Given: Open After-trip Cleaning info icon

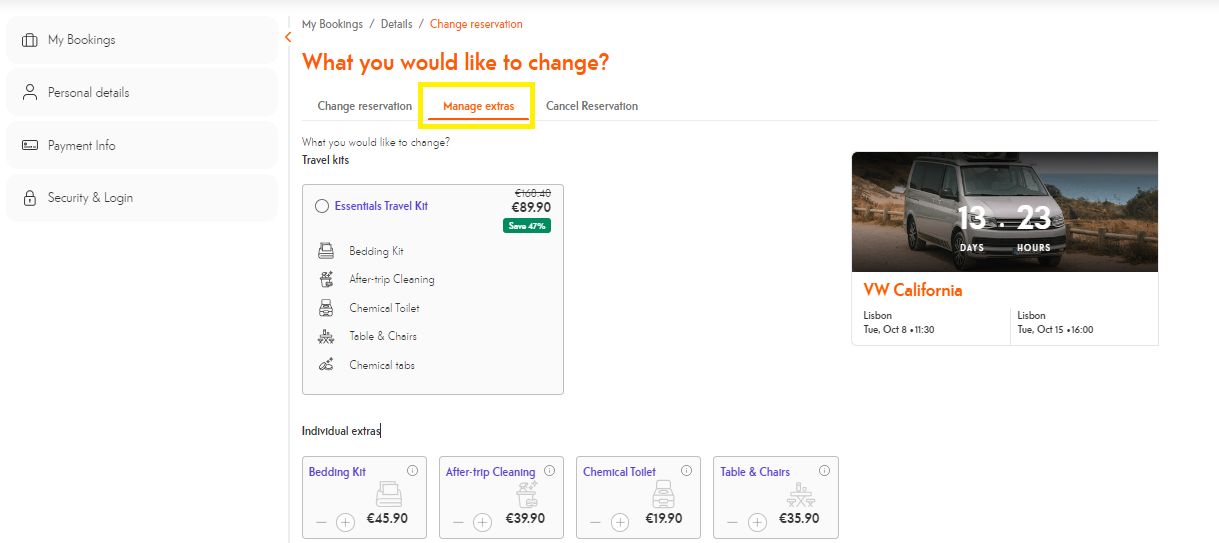Looking at the screenshot, I should click(x=549, y=471).
